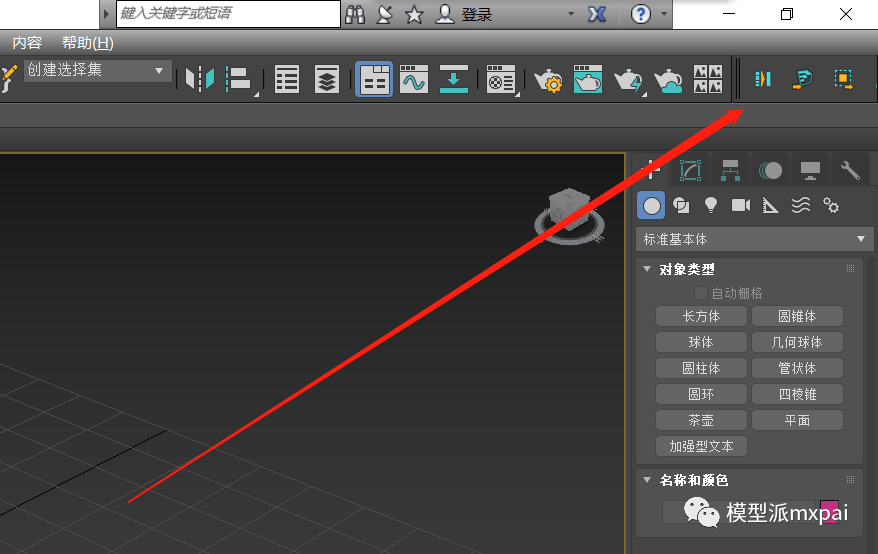The height and width of the screenshot is (554, 878).
Task: Select the Lights bulb category icon
Action: (711, 205)
